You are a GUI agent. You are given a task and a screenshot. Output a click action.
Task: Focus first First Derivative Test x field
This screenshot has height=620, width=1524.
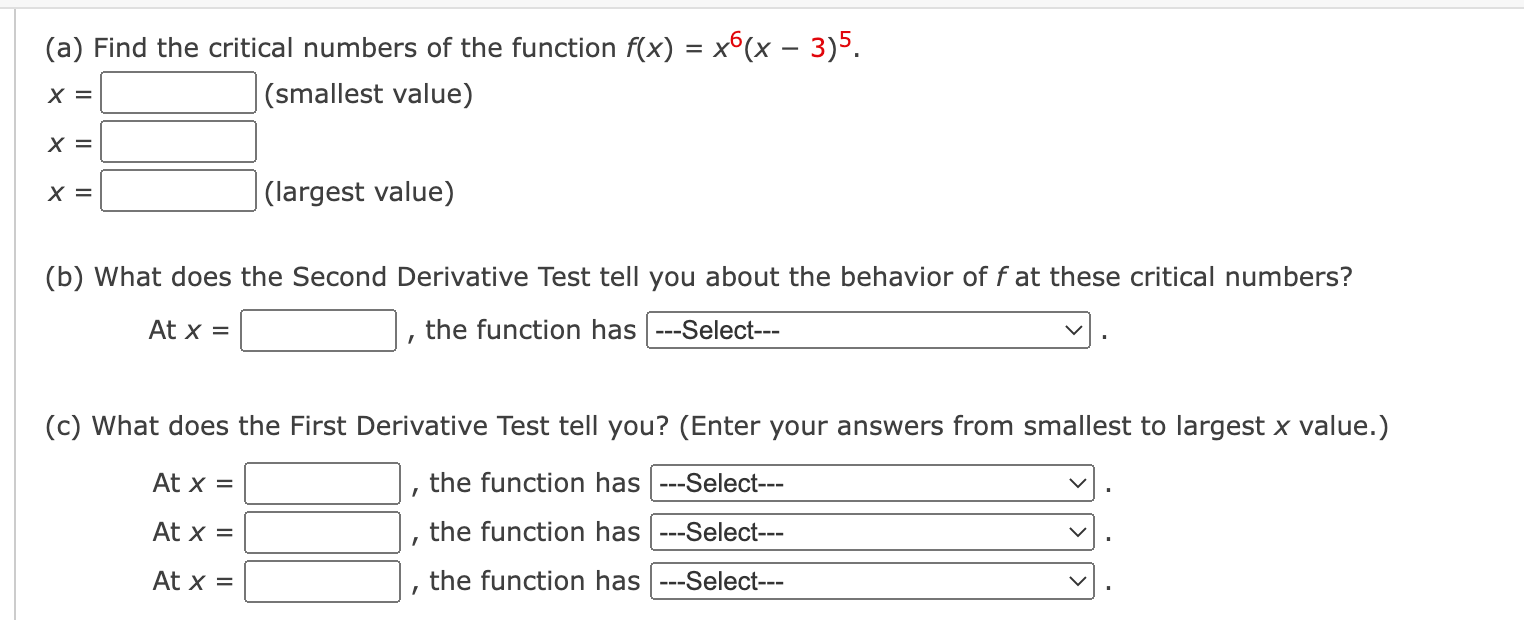tap(323, 483)
